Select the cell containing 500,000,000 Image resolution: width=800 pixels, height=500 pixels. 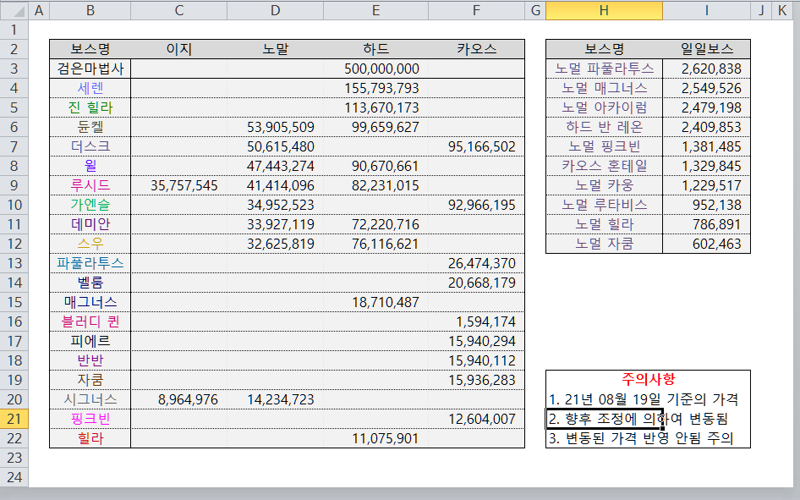pyautogui.click(x=376, y=69)
